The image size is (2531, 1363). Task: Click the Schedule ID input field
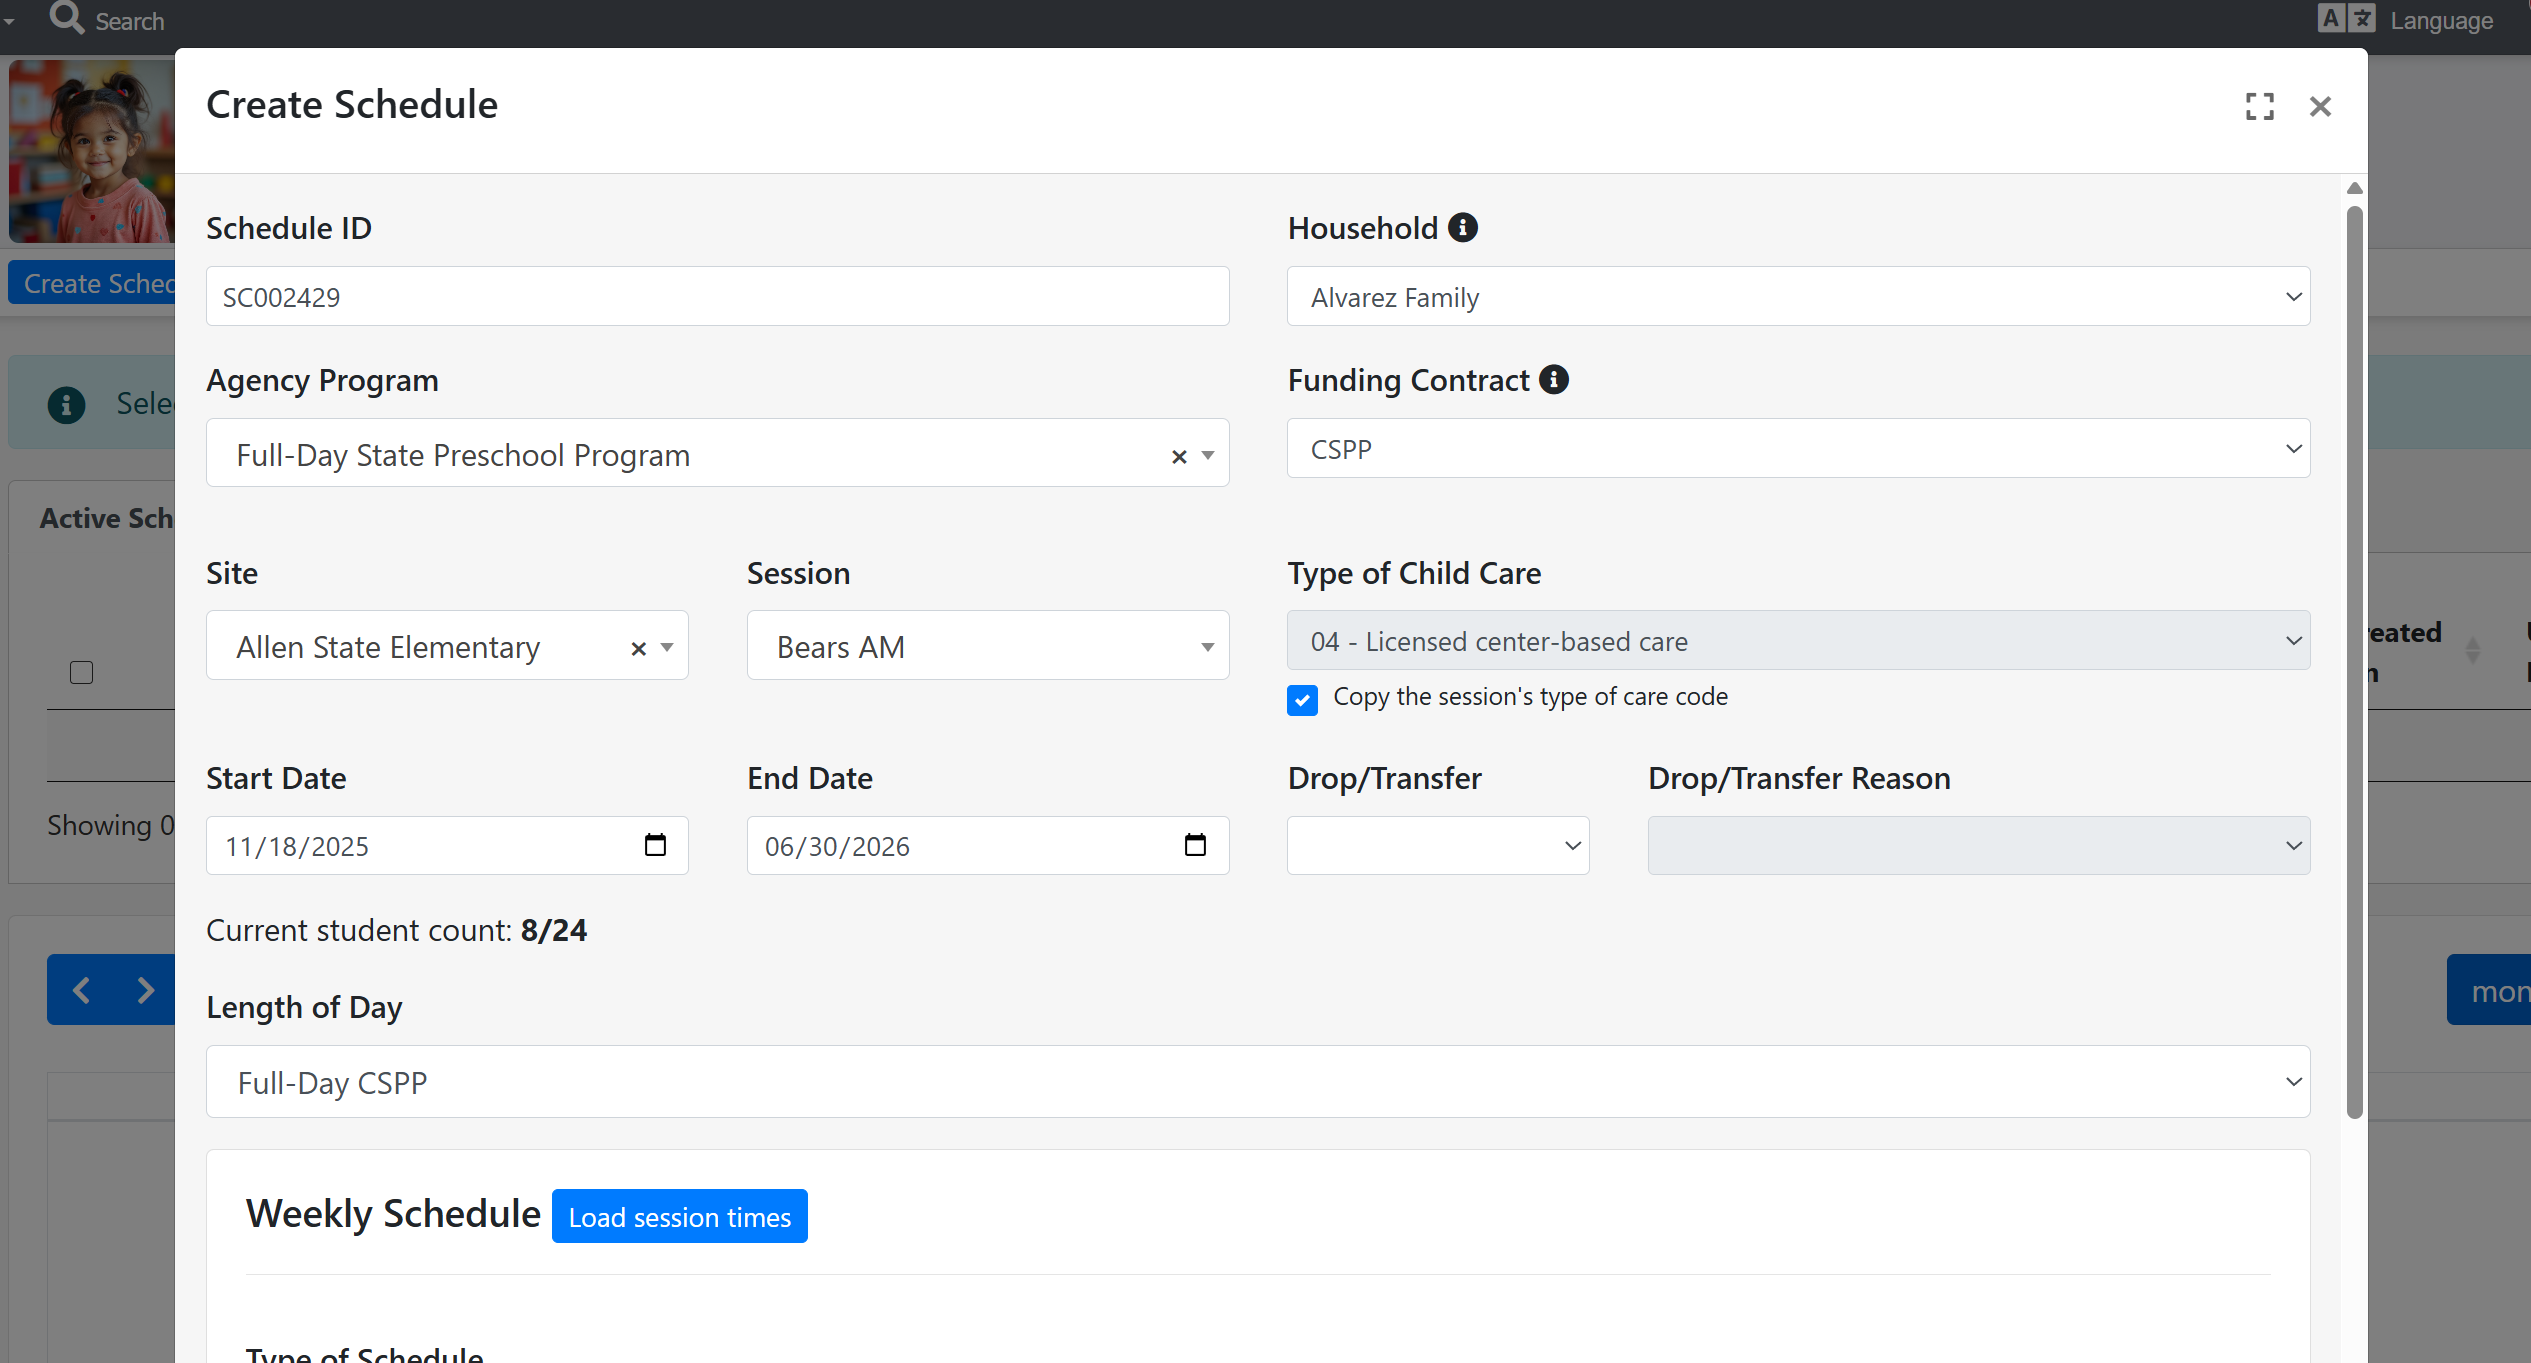pyautogui.click(x=716, y=297)
